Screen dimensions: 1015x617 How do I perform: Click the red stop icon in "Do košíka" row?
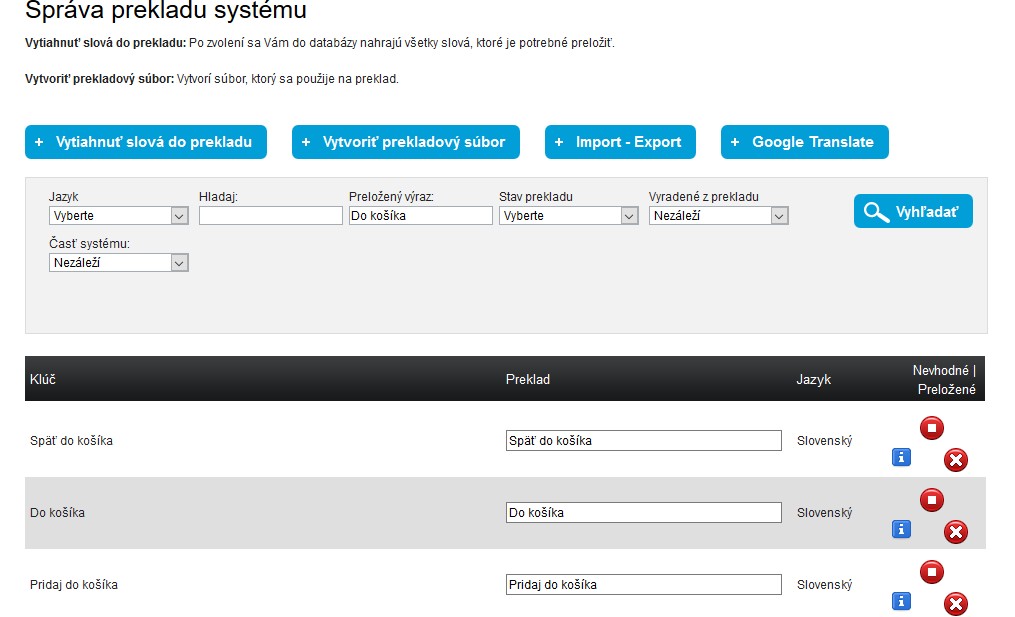(x=931, y=500)
